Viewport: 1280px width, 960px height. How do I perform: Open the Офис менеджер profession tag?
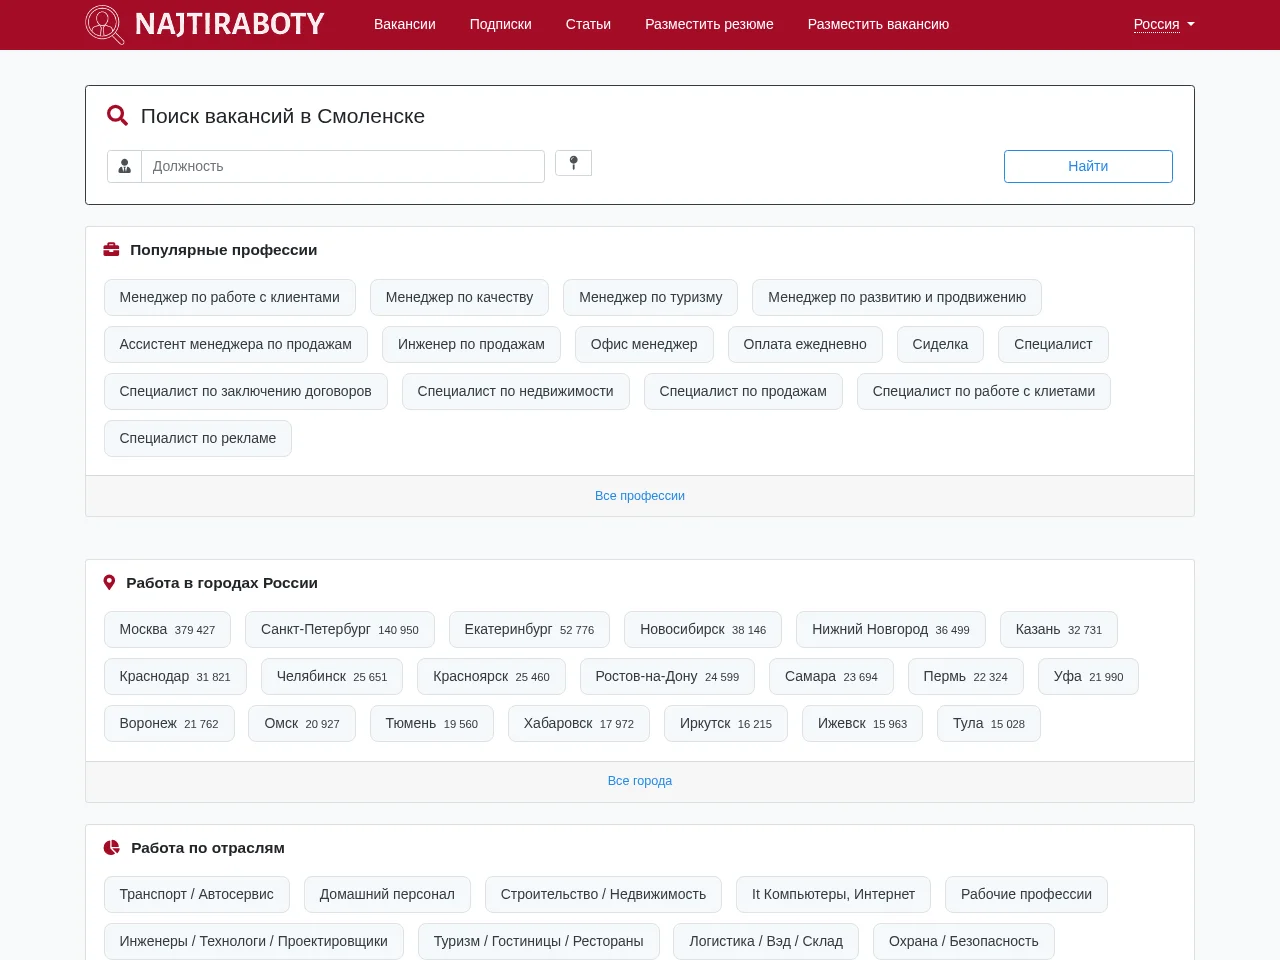(644, 344)
